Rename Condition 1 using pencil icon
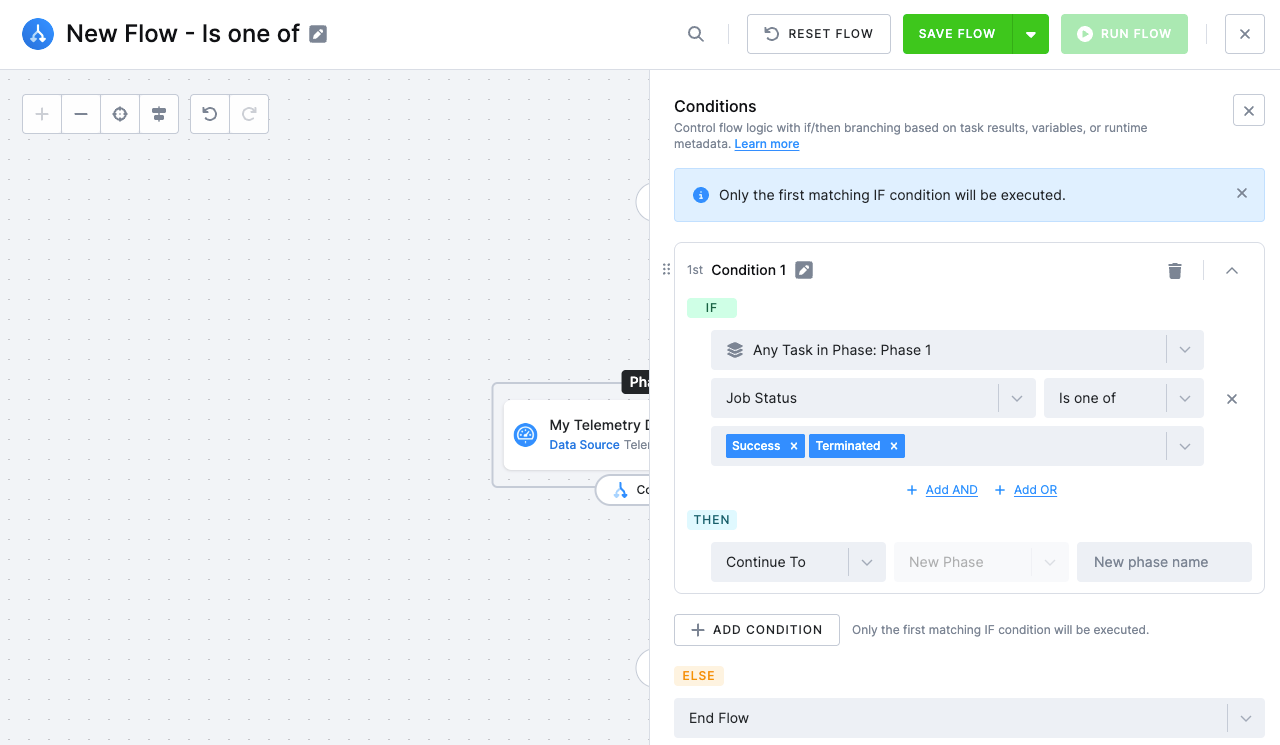 pyautogui.click(x=804, y=270)
